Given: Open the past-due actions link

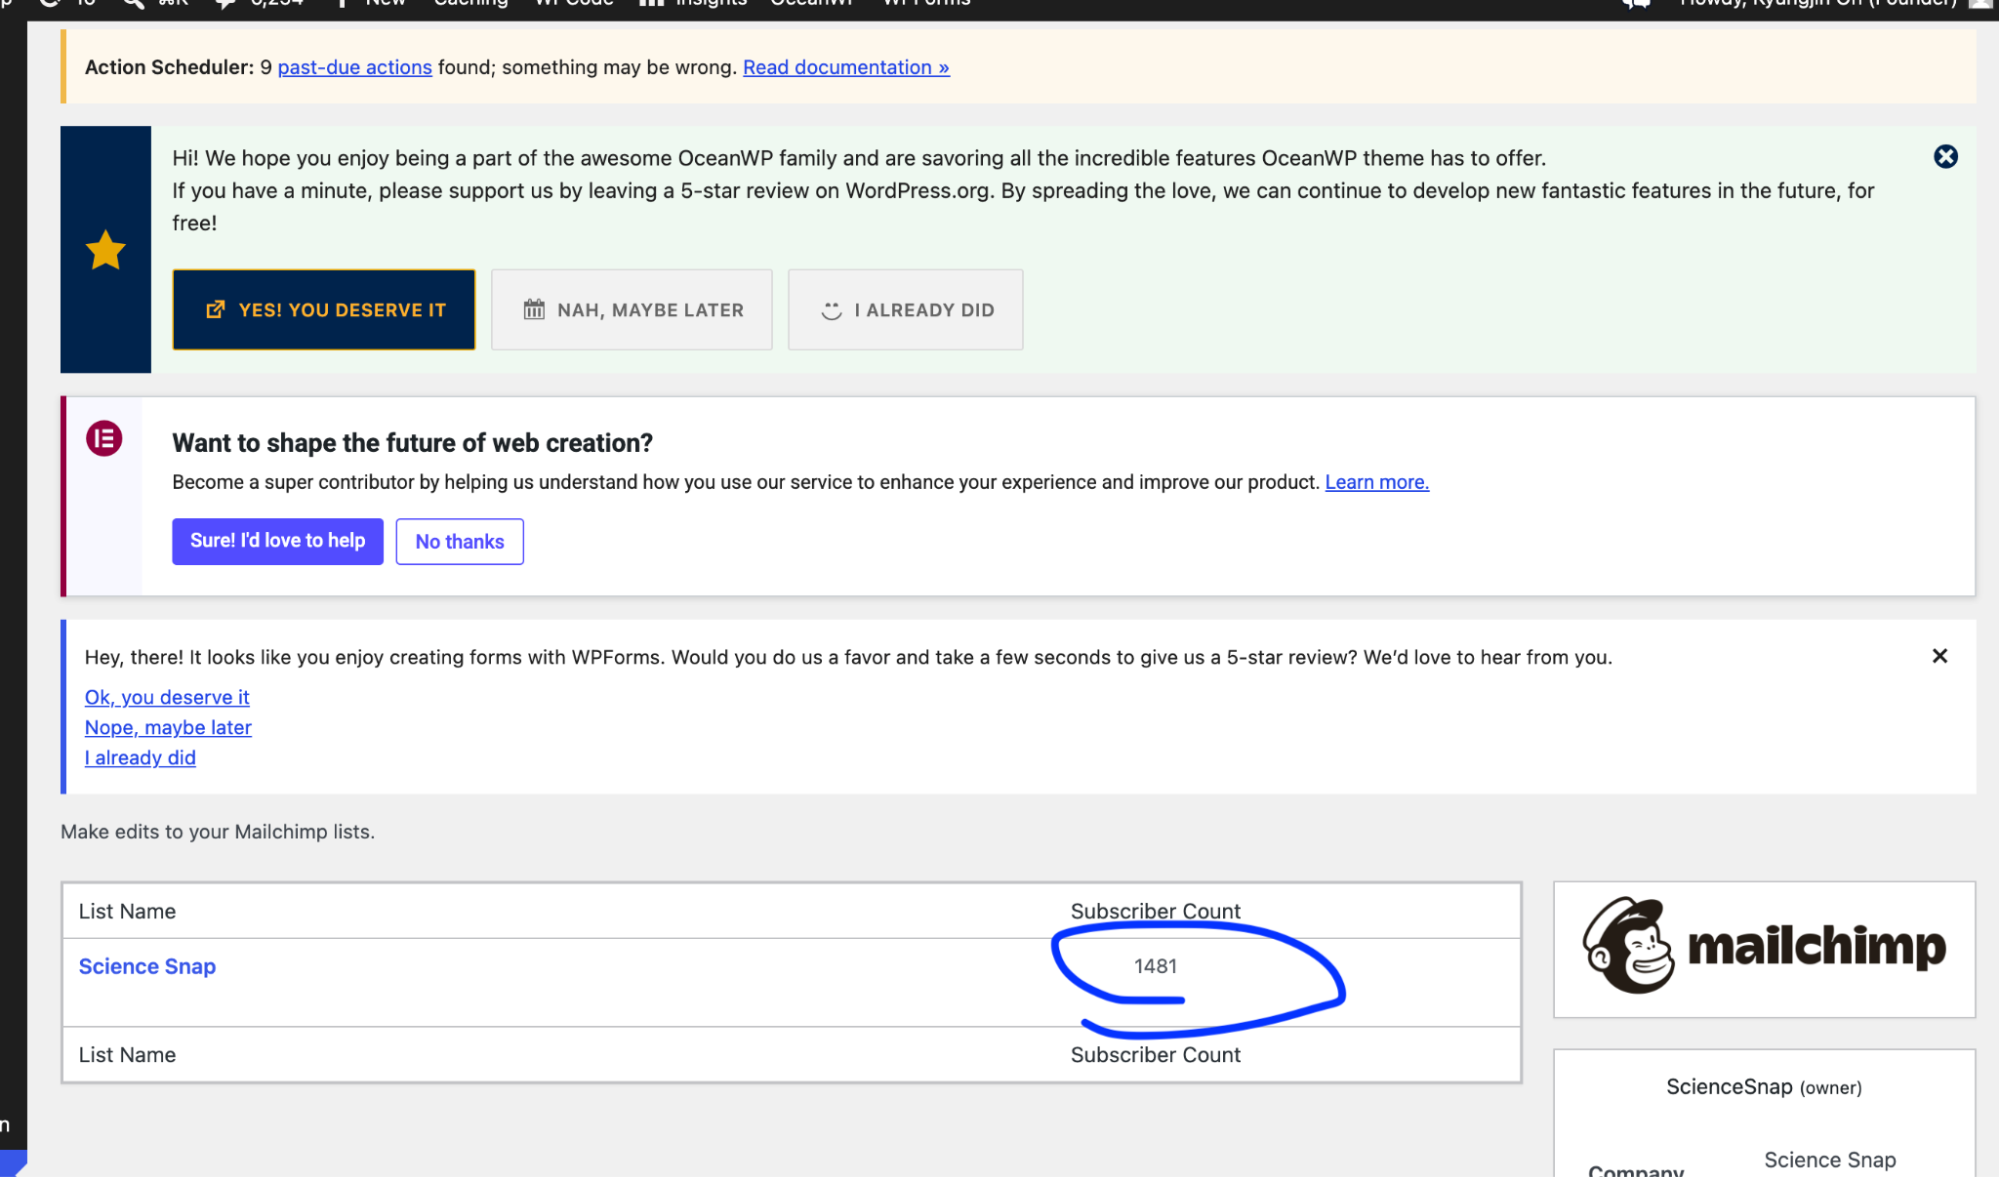Looking at the screenshot, I should click(x=355, y=67).
